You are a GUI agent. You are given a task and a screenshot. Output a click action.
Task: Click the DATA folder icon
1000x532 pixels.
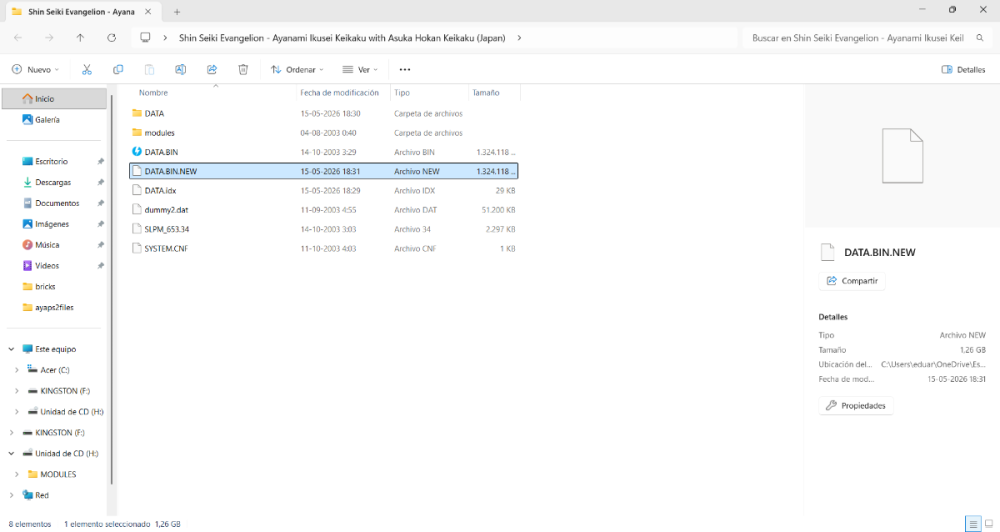click(136, 113)
